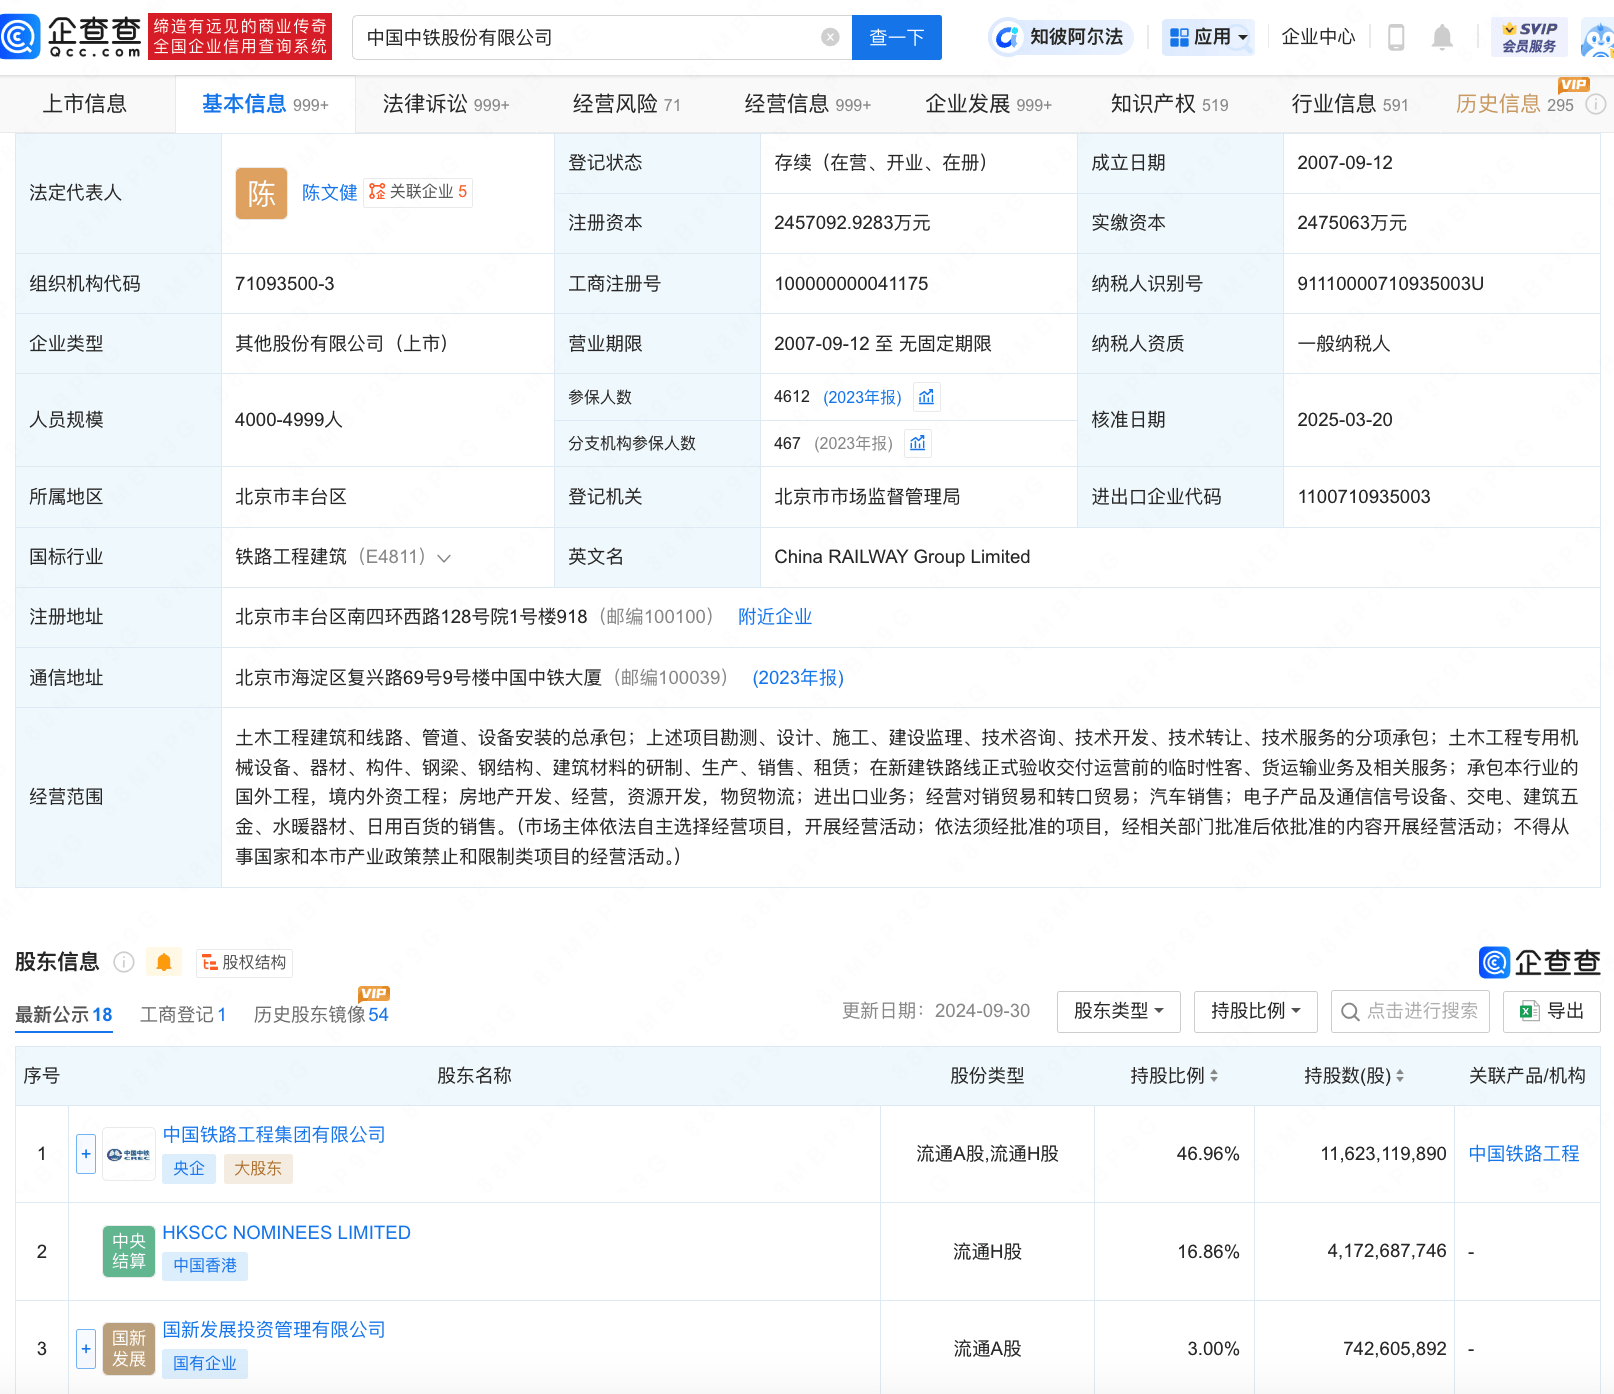The height and width of the screenshot is (1394, 1614).
Task: Select 最新公示 18 tab
Action: 64,1015
